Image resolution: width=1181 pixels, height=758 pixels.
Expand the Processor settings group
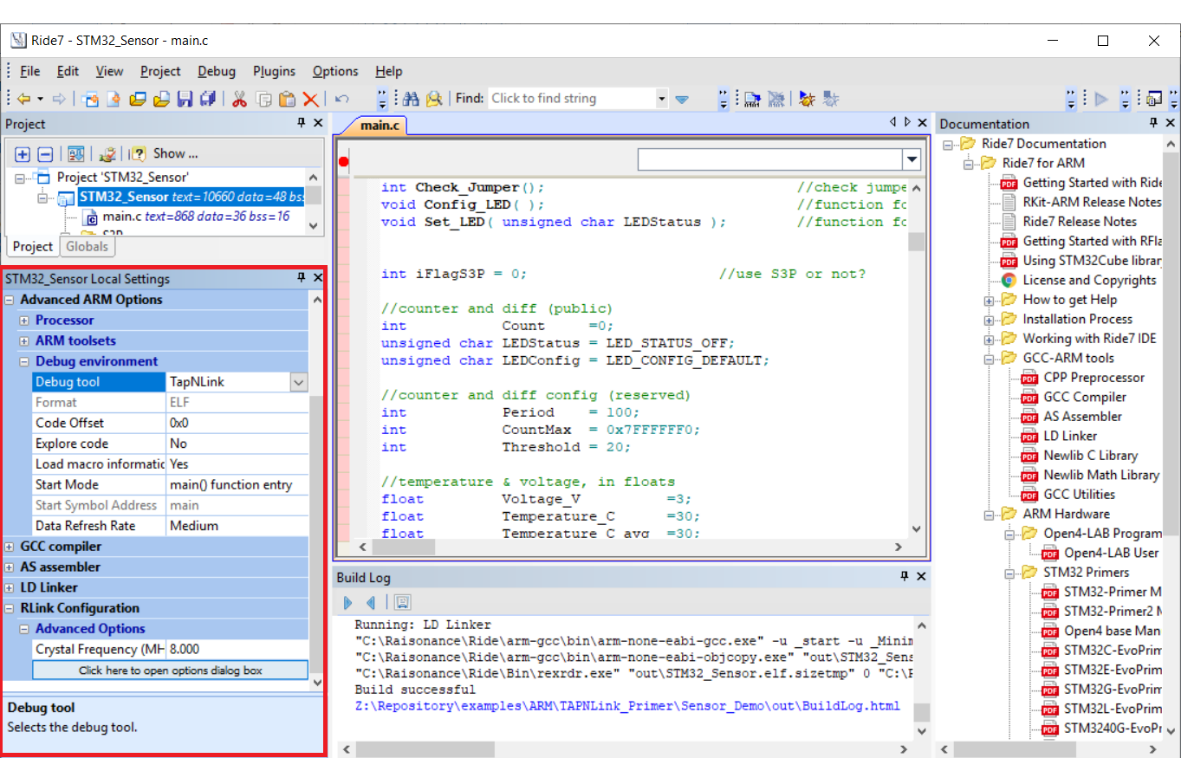24,320
